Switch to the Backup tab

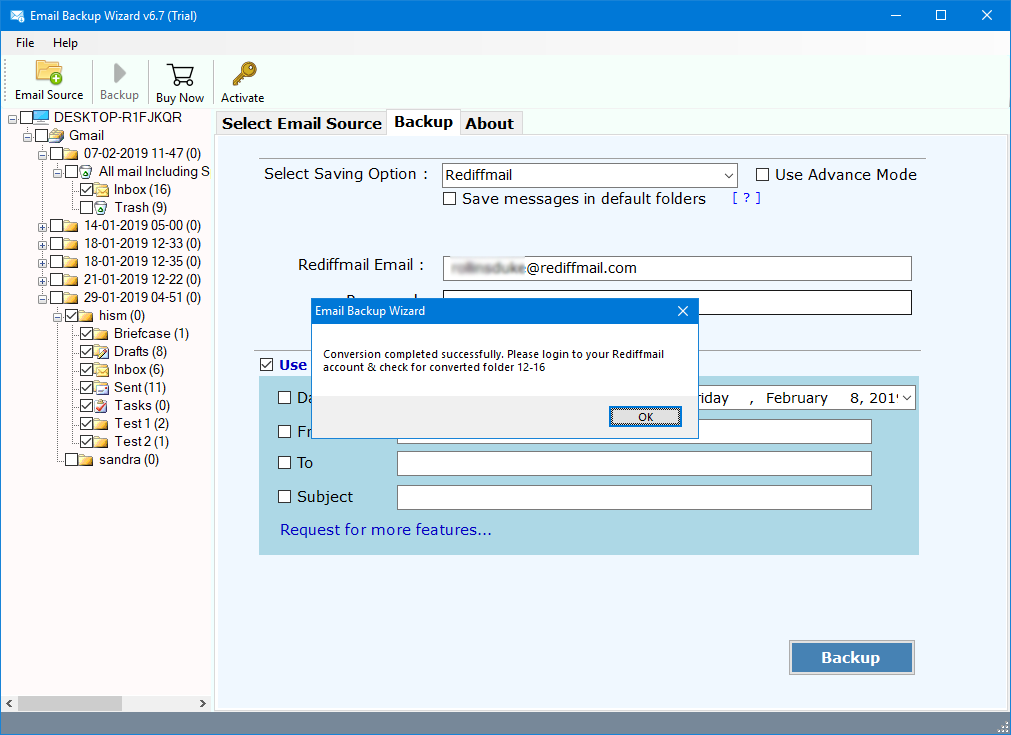(x=424, y=122)
